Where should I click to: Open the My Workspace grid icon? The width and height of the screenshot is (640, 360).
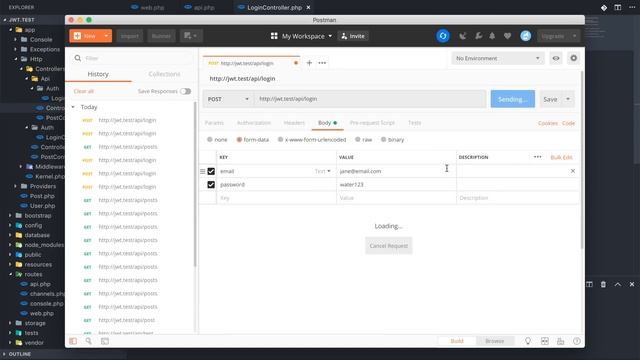tap(274, 36)
